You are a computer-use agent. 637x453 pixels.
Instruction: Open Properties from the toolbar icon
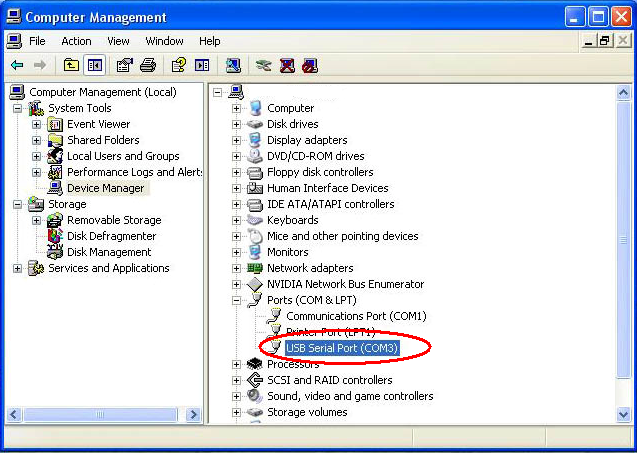click(x=125, y=65)
